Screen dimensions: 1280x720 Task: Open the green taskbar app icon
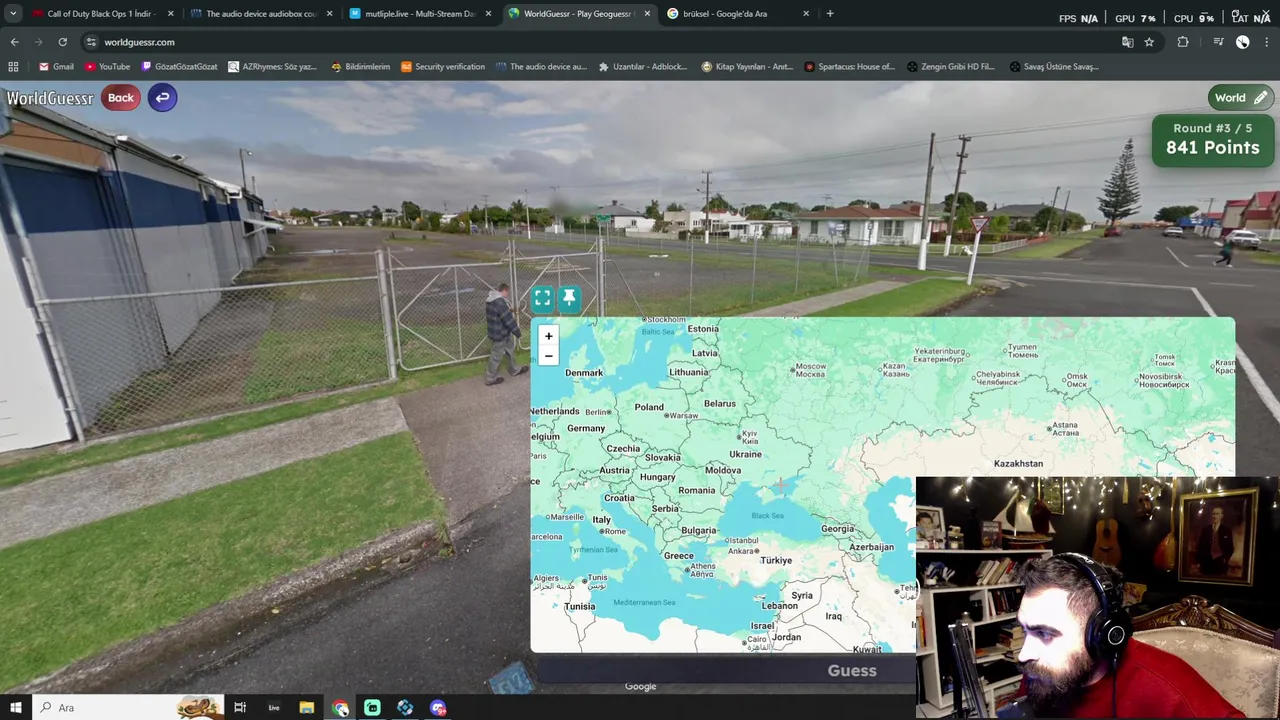[x=372, y=708]
